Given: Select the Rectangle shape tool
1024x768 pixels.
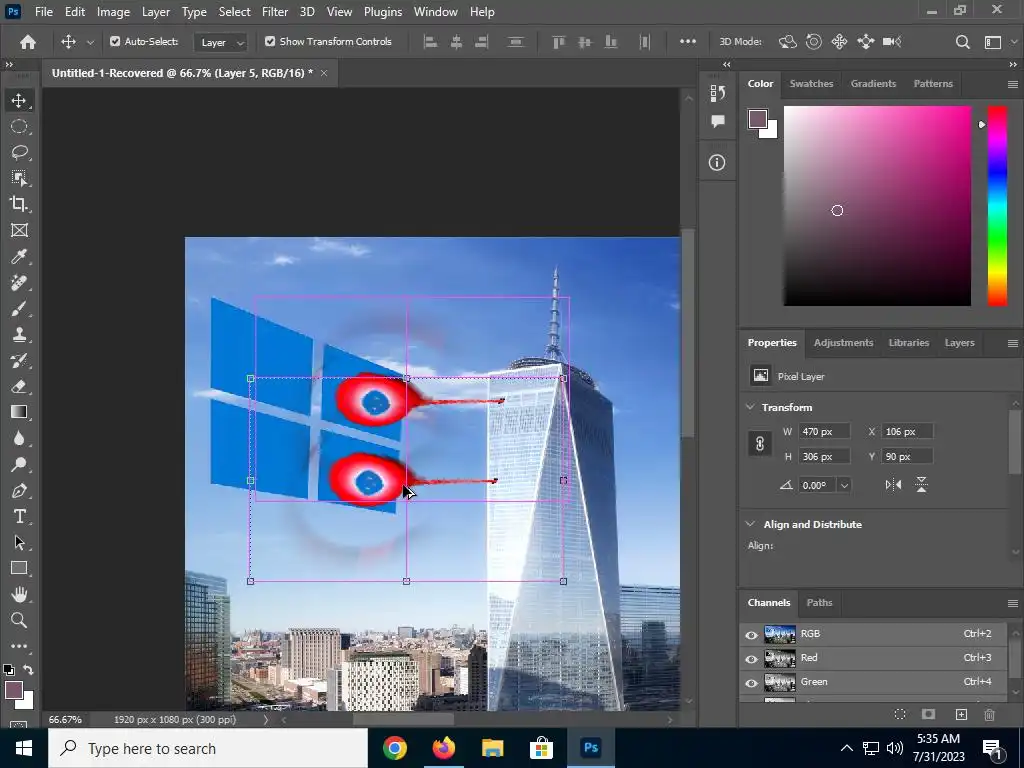Looking at the screenshot, I should [x=19, y=568].
